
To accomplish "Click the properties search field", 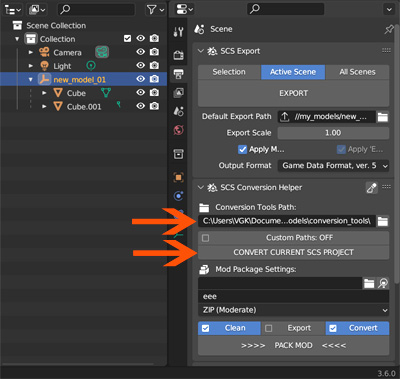I will coord(285,9).
